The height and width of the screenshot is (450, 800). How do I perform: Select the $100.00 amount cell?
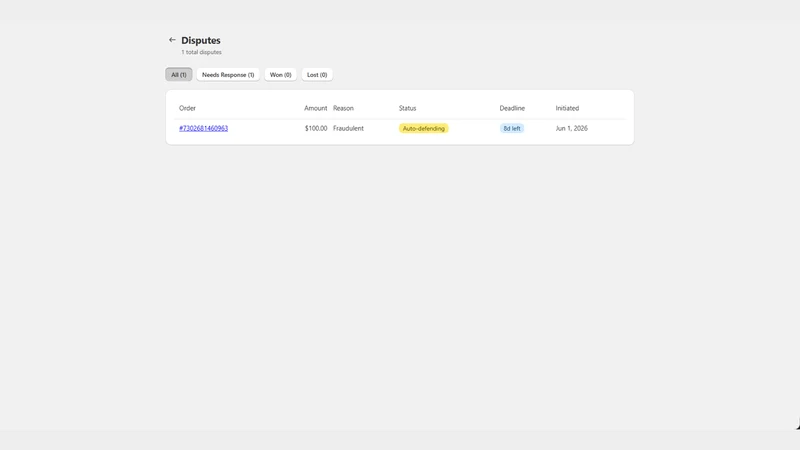pos(316,128)
